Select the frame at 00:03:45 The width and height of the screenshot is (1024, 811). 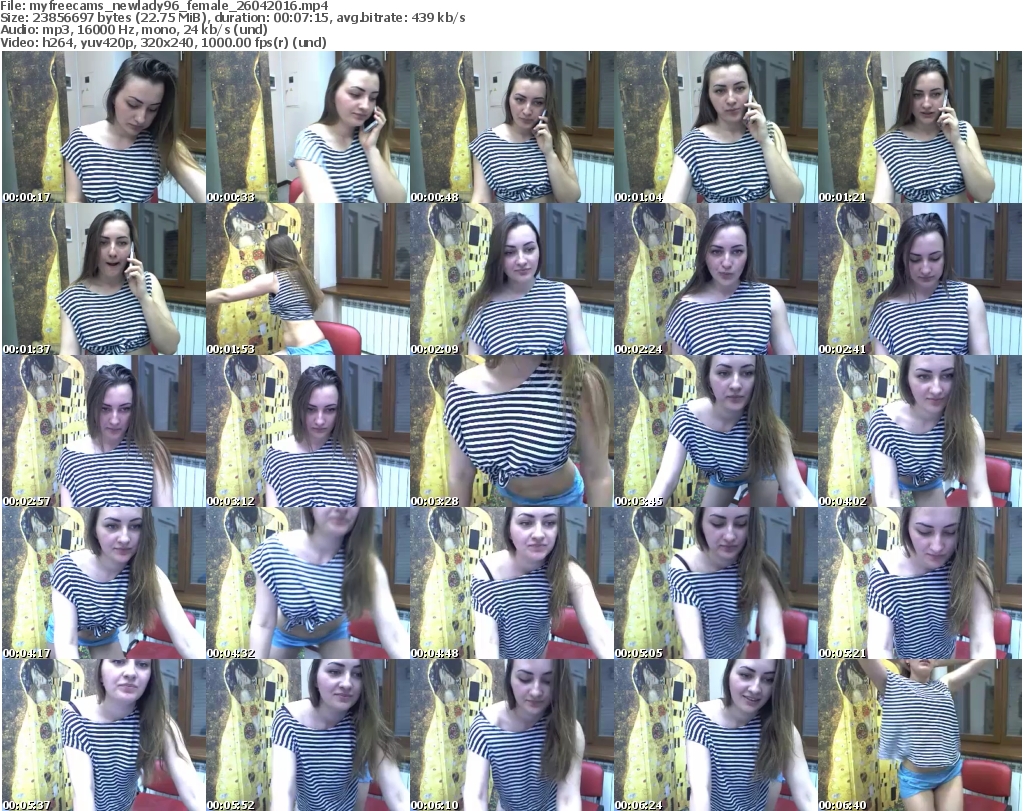pyautogui.click(x=715, y=432)
